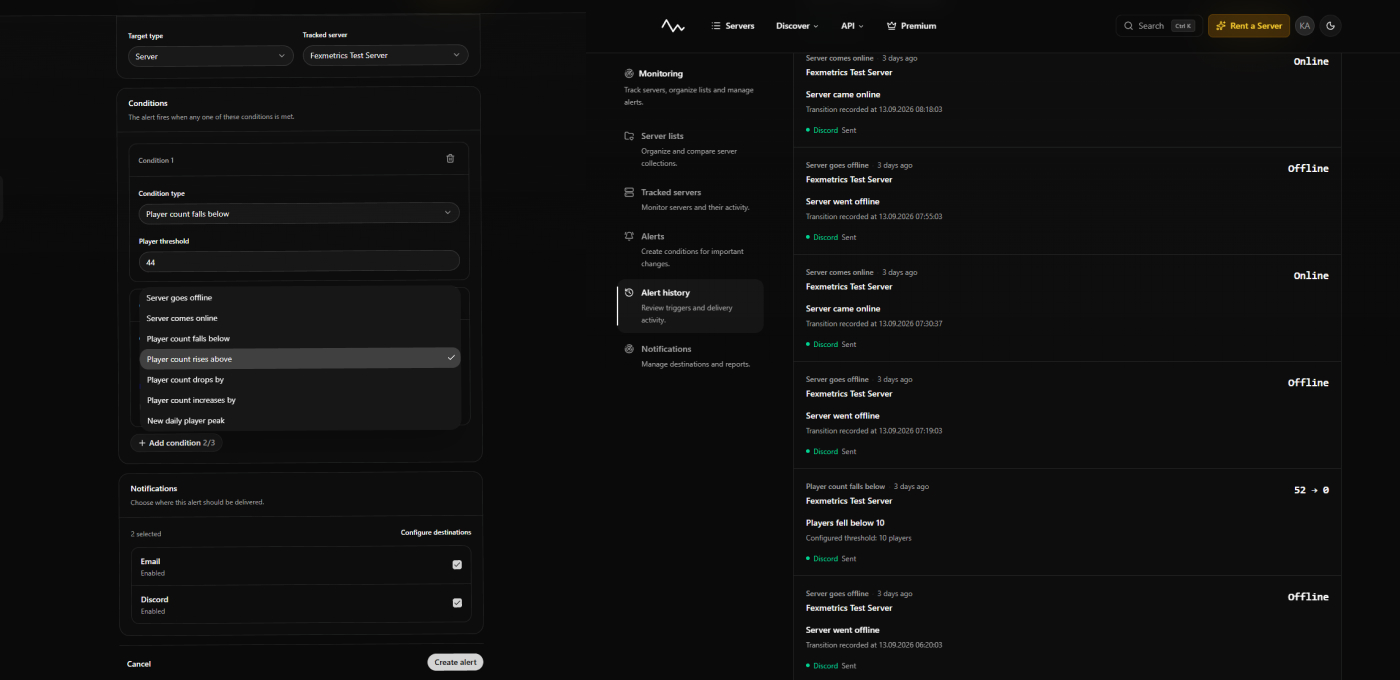Select 'Player count drops by' option
Viewport: 1400px width, 680px height.
click(300, 380)
